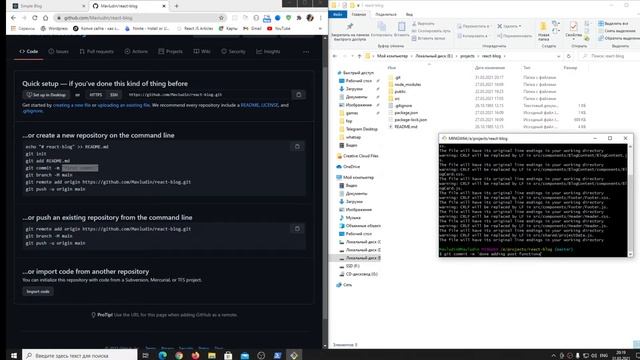Select package.json file in list
640x360 pixels.
click(406, 113)
